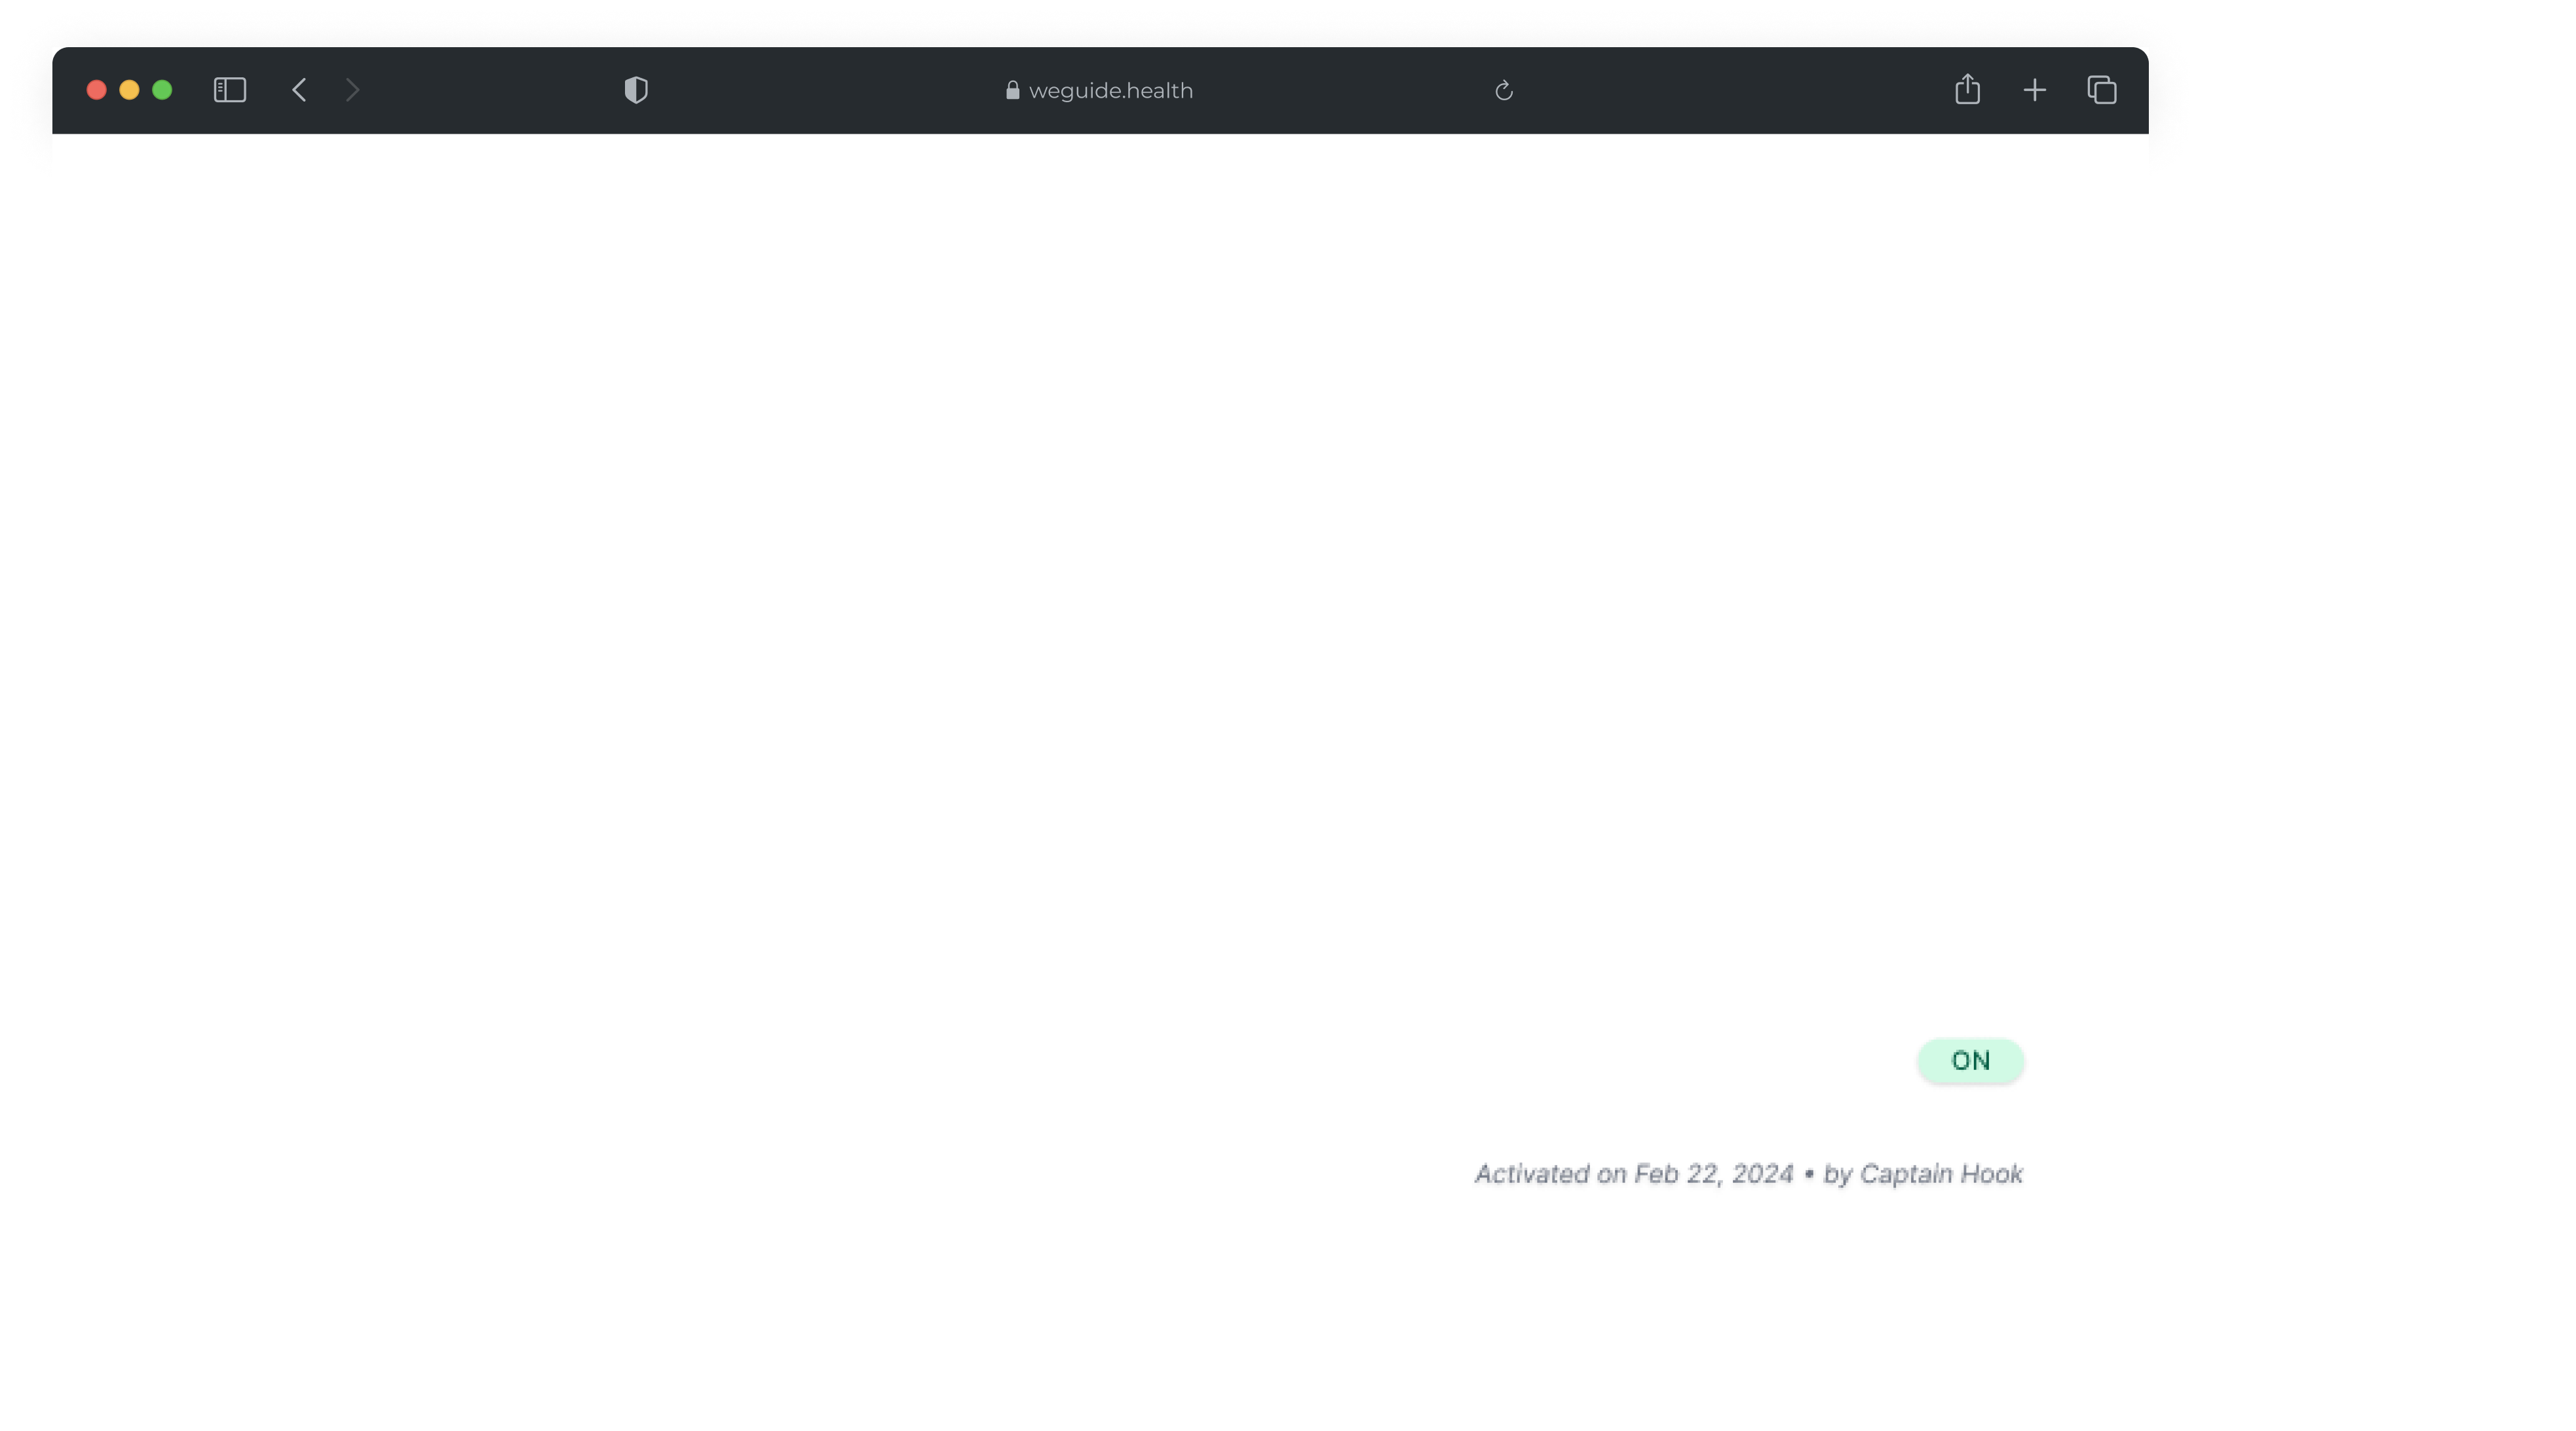Open the privacy report shield icon
The image size is (2576, 1431).
click(x=636, y=90)
